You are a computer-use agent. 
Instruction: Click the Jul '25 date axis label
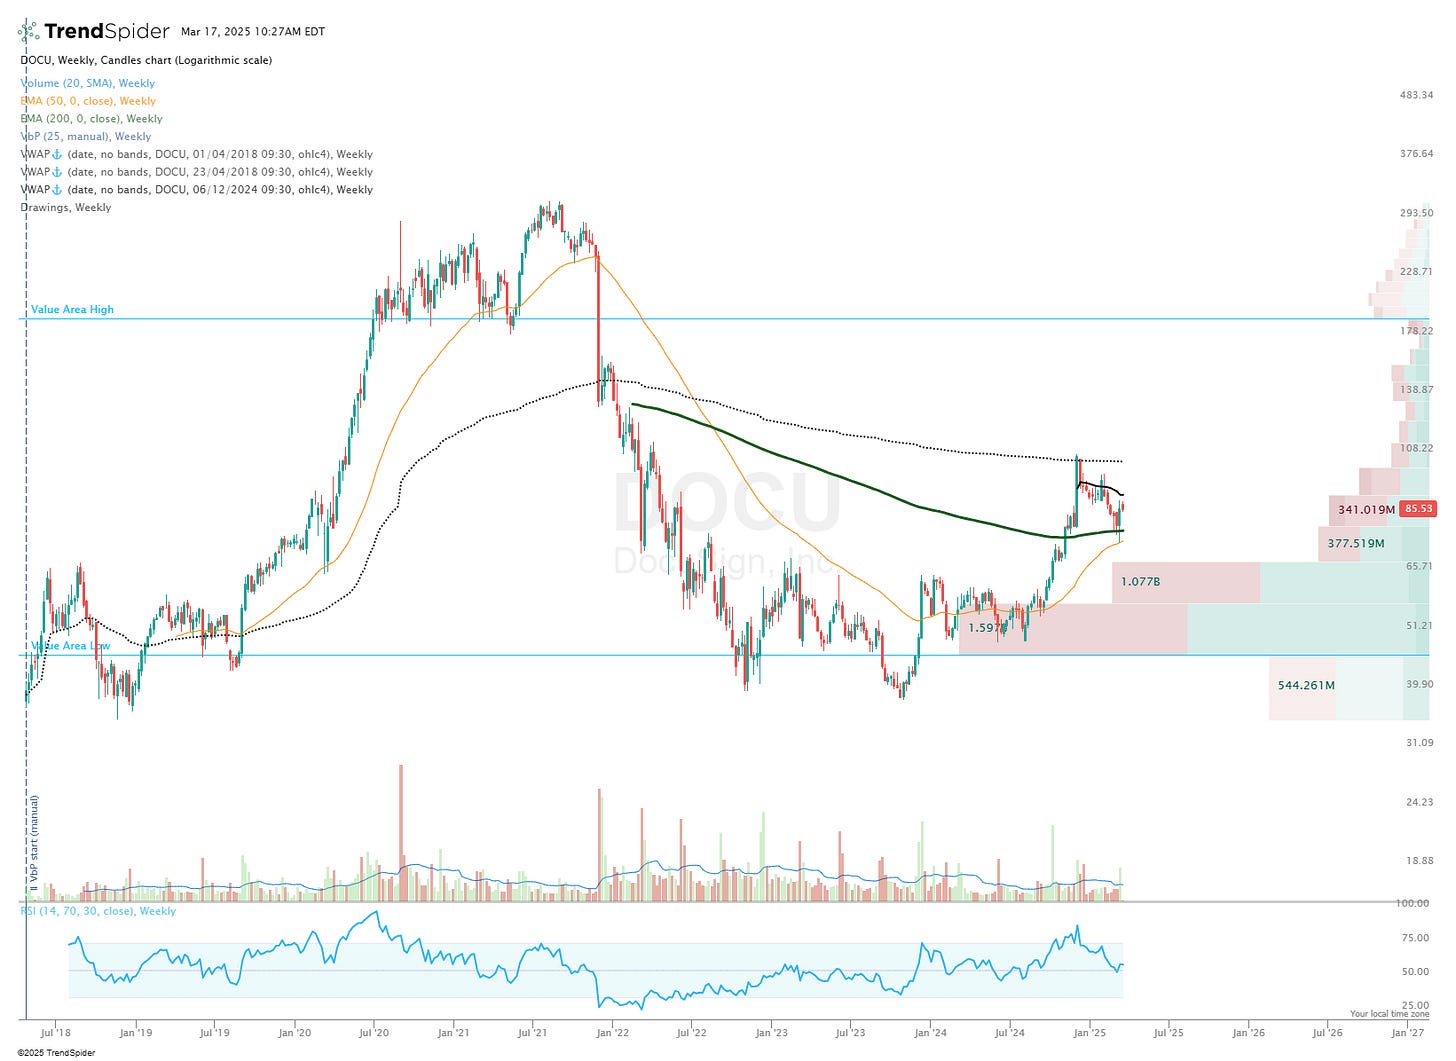click(x=1168, y=1033)
